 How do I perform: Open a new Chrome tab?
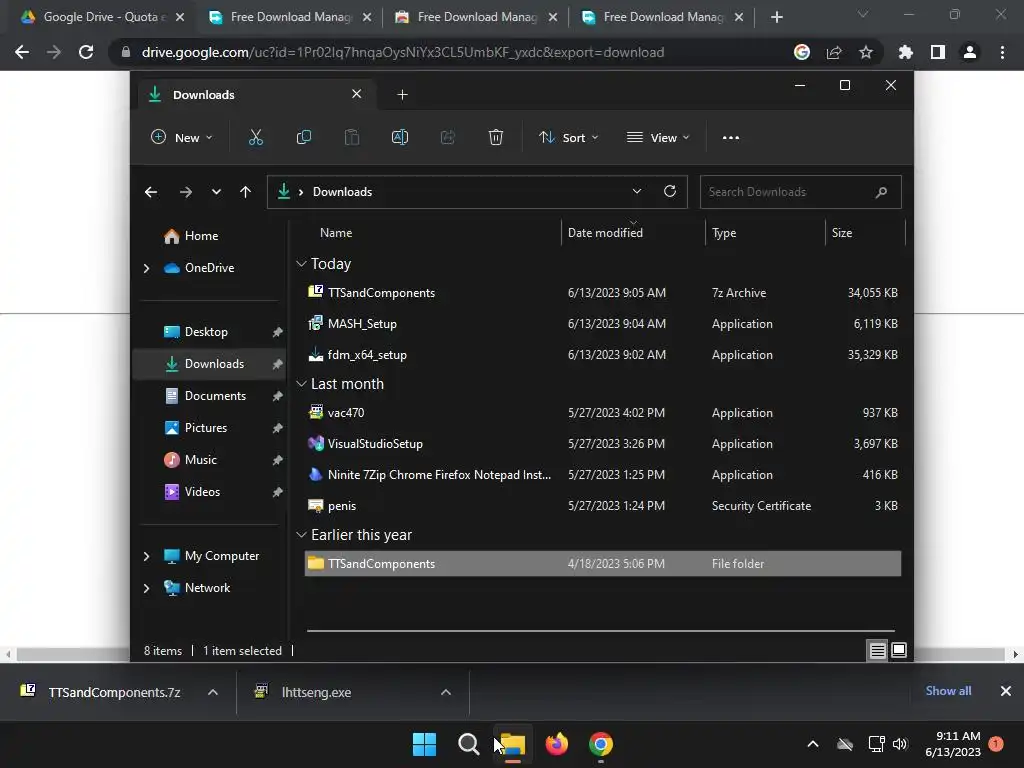click(x=776, y=17)
